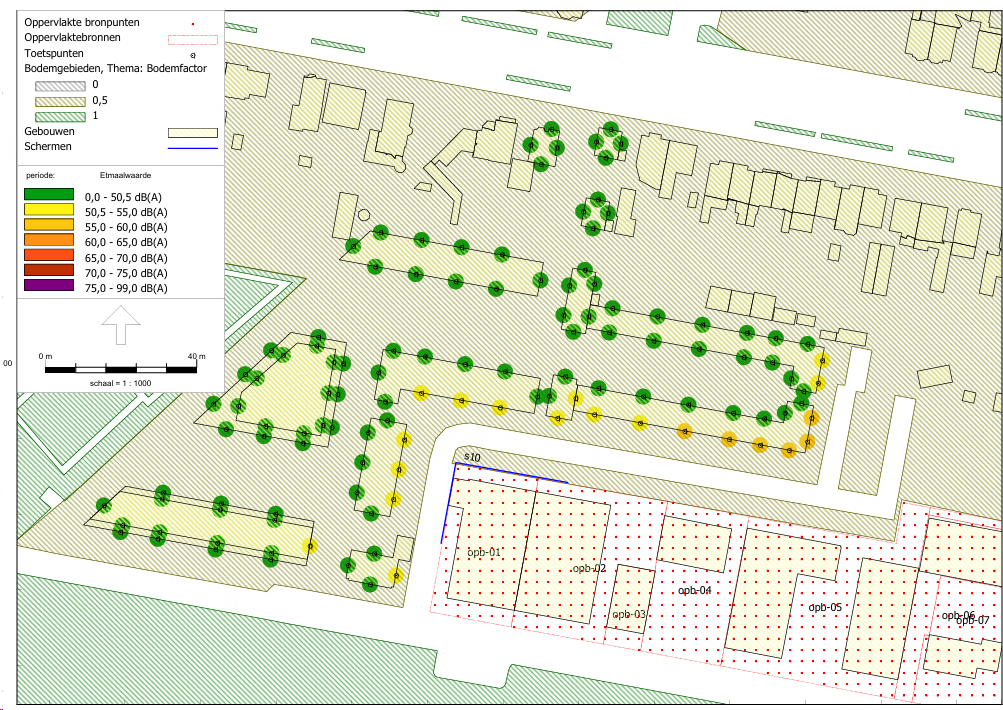Image resolution: width=1003 pixels, height=710 pixels.
Task: Click the "s10" screen label on map
Action: (472, 457)
